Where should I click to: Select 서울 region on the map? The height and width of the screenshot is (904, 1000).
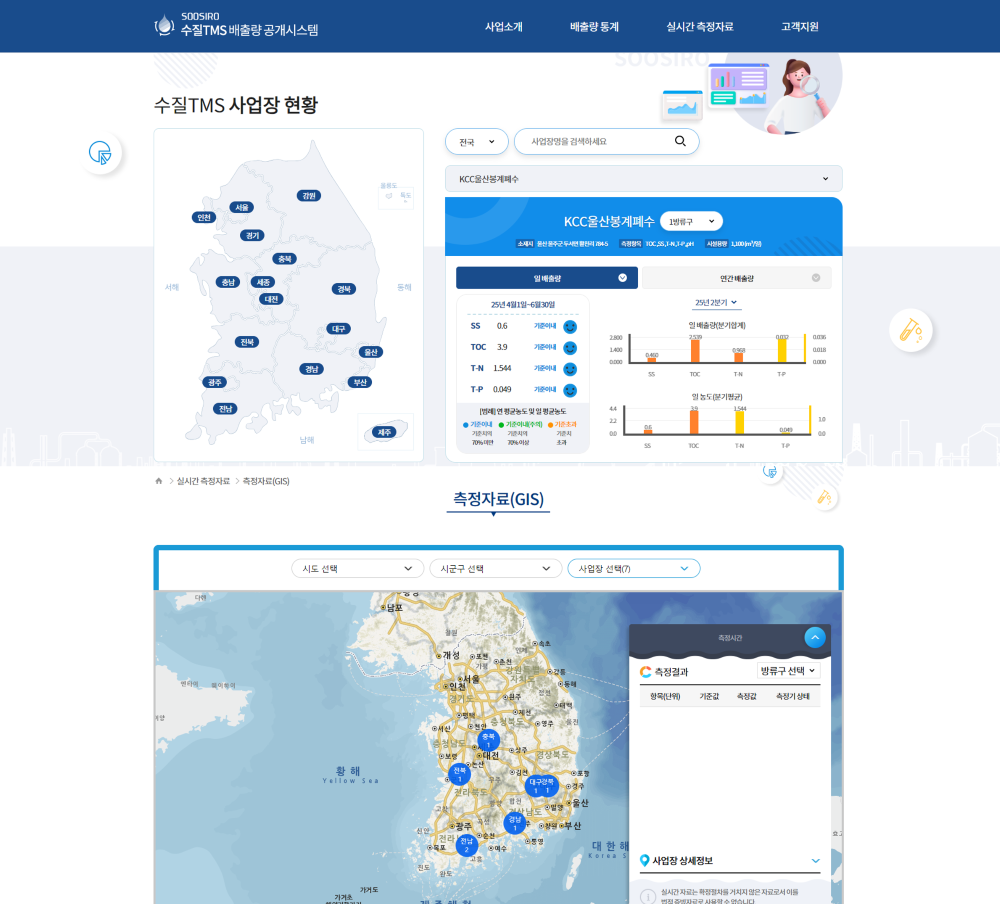tap(242, 207)
